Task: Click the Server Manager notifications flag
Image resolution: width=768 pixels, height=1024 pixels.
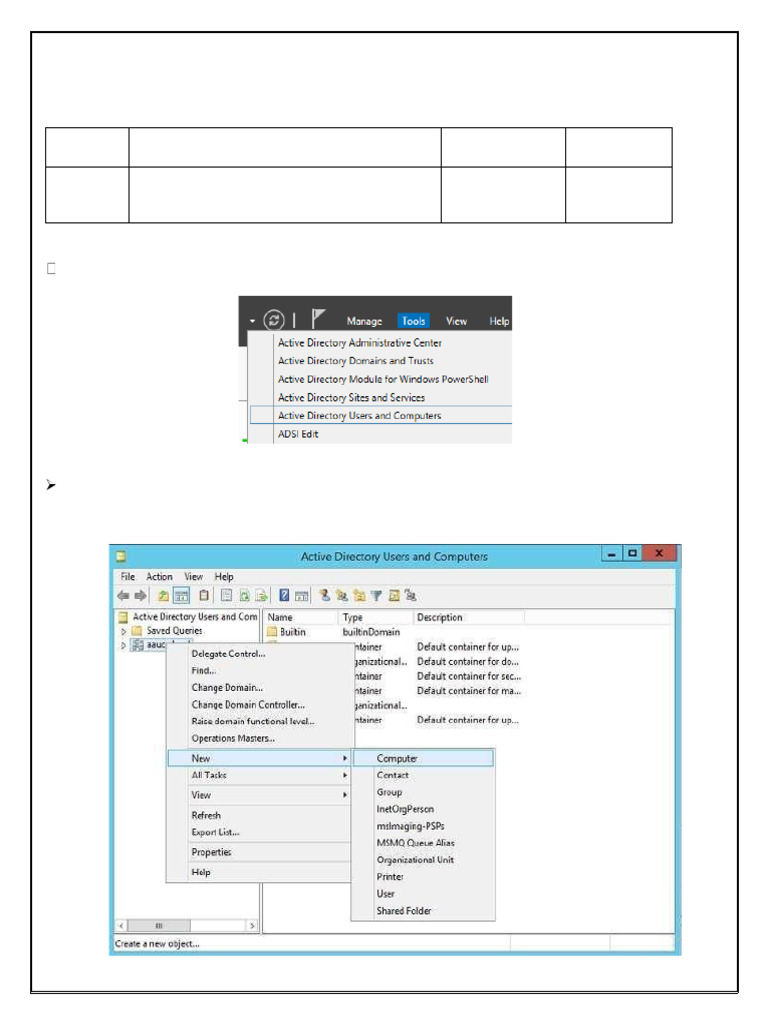Action: (318, 319)
